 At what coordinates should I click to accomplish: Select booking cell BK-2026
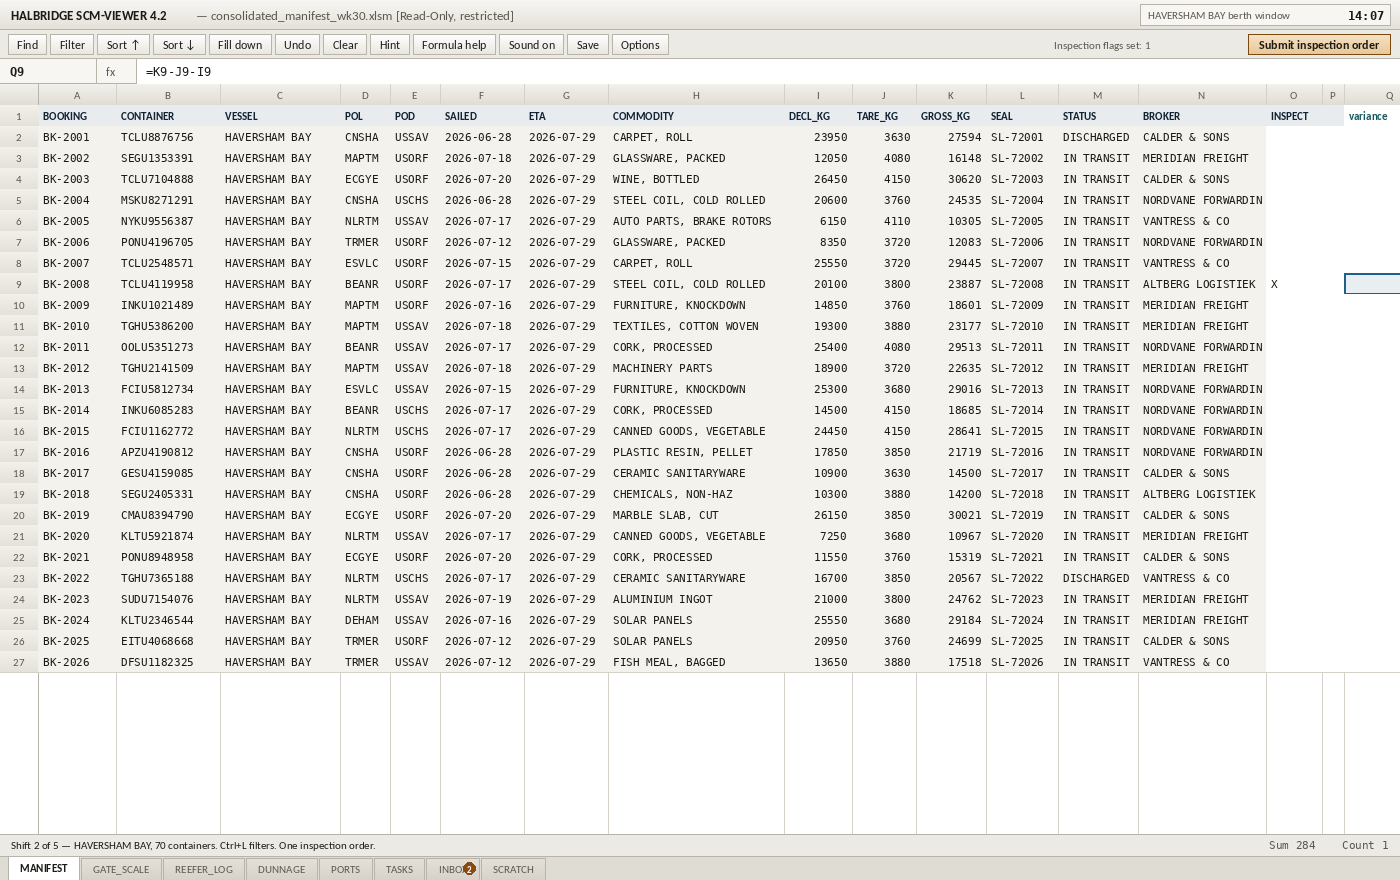77,662
